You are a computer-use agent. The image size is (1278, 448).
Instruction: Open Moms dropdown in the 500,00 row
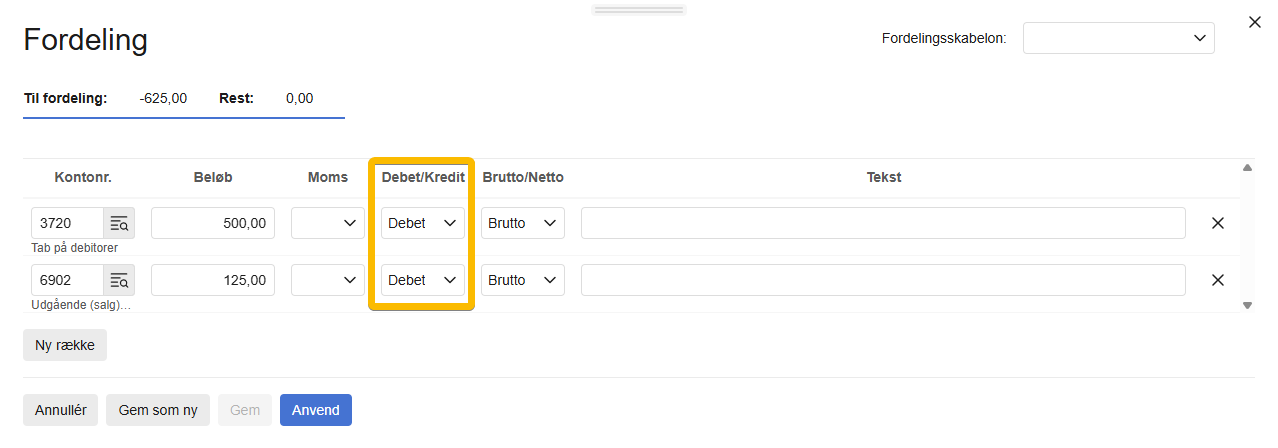click(328, 223)
